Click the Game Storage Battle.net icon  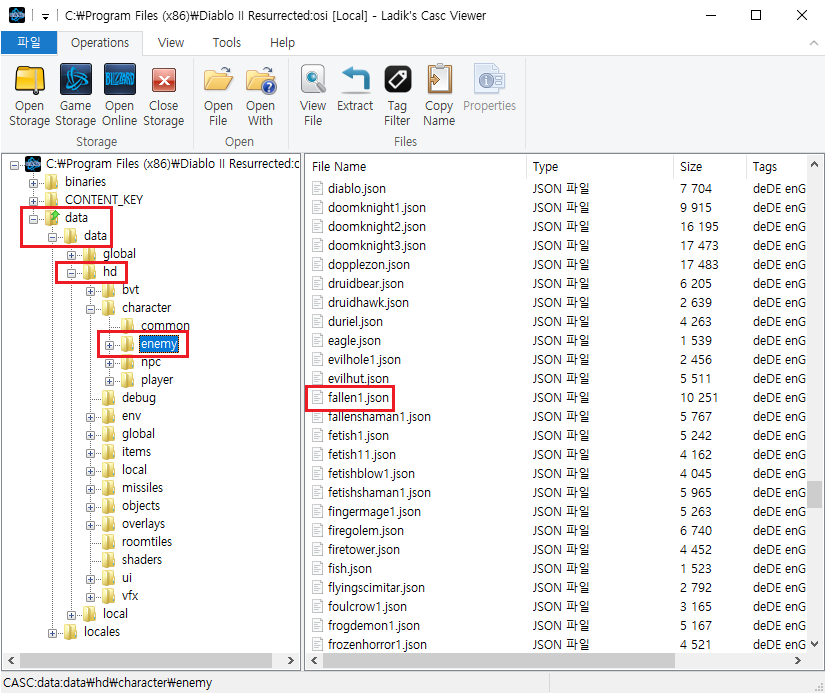76,80
